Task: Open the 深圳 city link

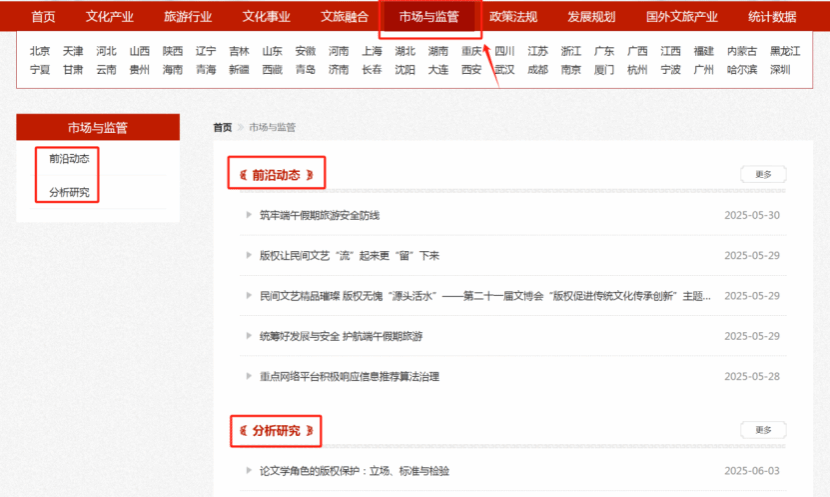Action: click(780, 70)
